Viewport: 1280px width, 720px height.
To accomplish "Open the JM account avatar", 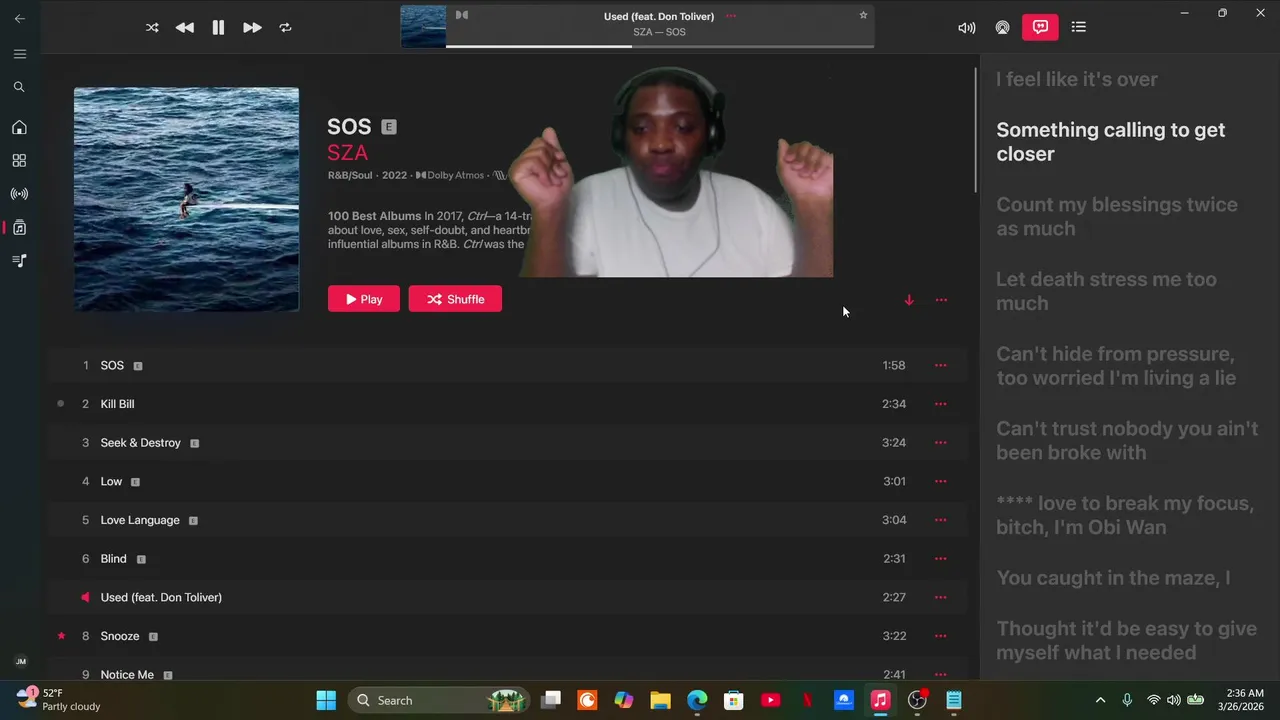I will (20, 661).
